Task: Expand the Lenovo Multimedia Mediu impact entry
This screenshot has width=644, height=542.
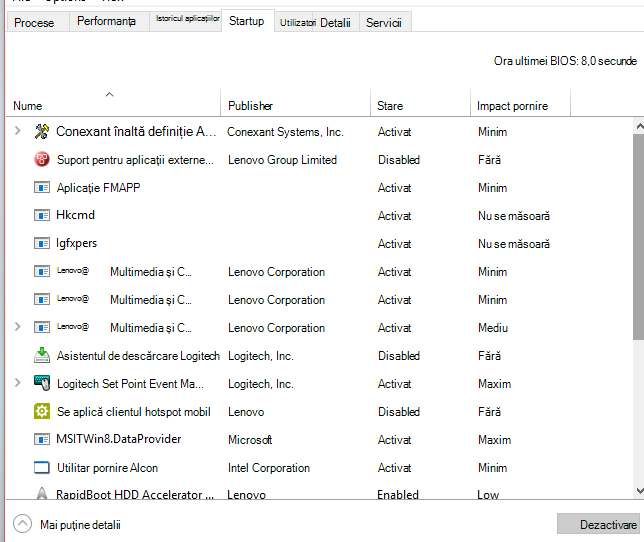Action: (17, 327)
